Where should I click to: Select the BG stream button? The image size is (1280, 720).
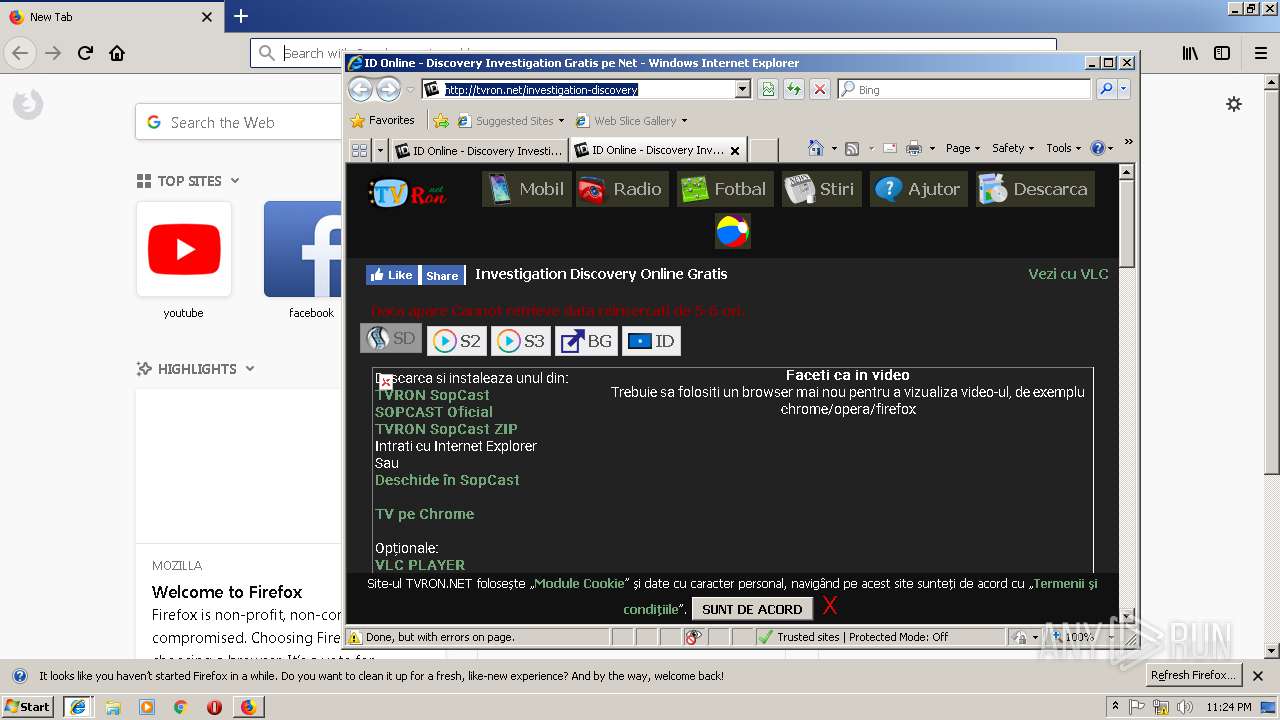click(586, 341)
